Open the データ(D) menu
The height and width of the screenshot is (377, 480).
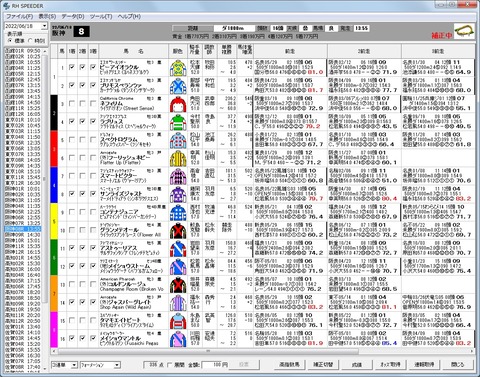coord(73,16)
